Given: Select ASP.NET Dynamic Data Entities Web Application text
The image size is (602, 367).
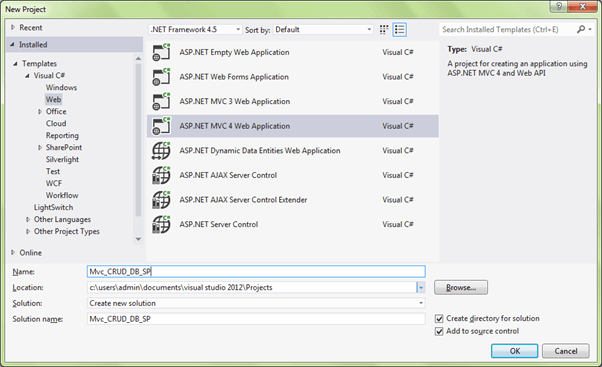Looking at the screenshot, I should 260,150.
